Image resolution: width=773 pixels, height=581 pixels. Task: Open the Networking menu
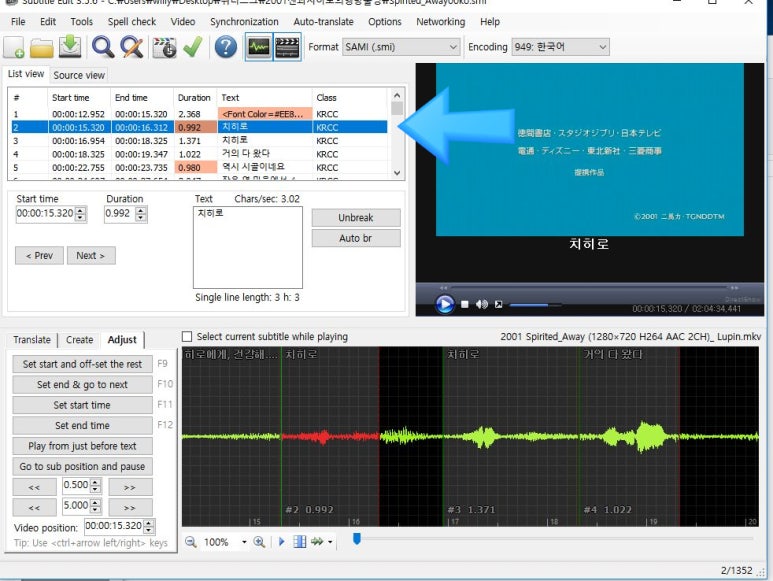[441, 22]
